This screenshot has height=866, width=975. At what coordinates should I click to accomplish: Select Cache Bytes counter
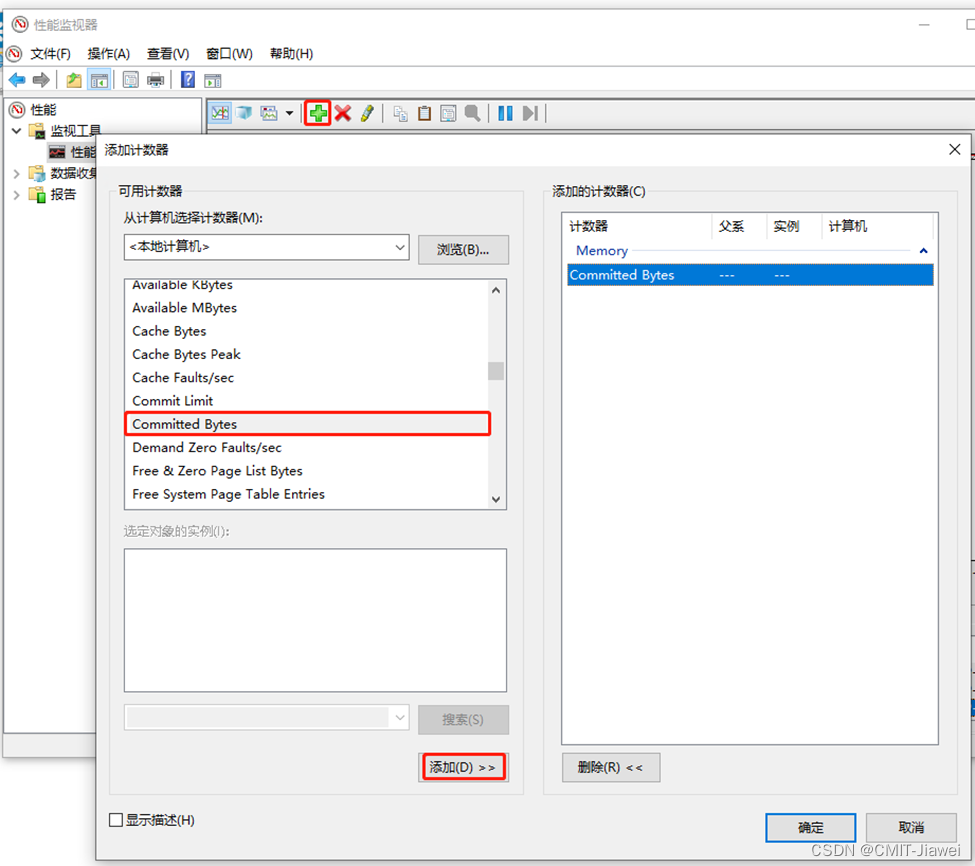(169, 331)
